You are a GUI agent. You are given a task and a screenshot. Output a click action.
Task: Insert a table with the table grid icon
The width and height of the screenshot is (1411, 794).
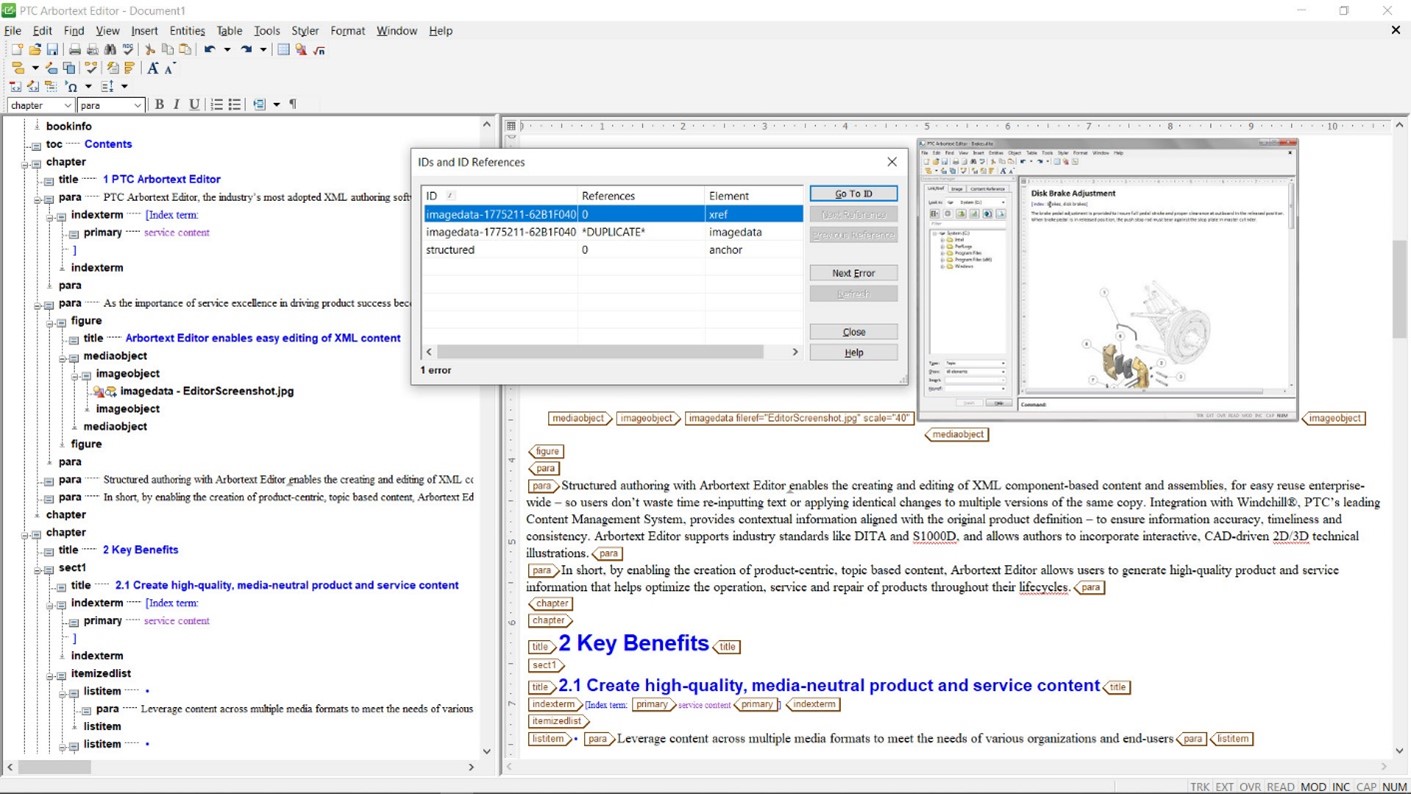[283, 49]
